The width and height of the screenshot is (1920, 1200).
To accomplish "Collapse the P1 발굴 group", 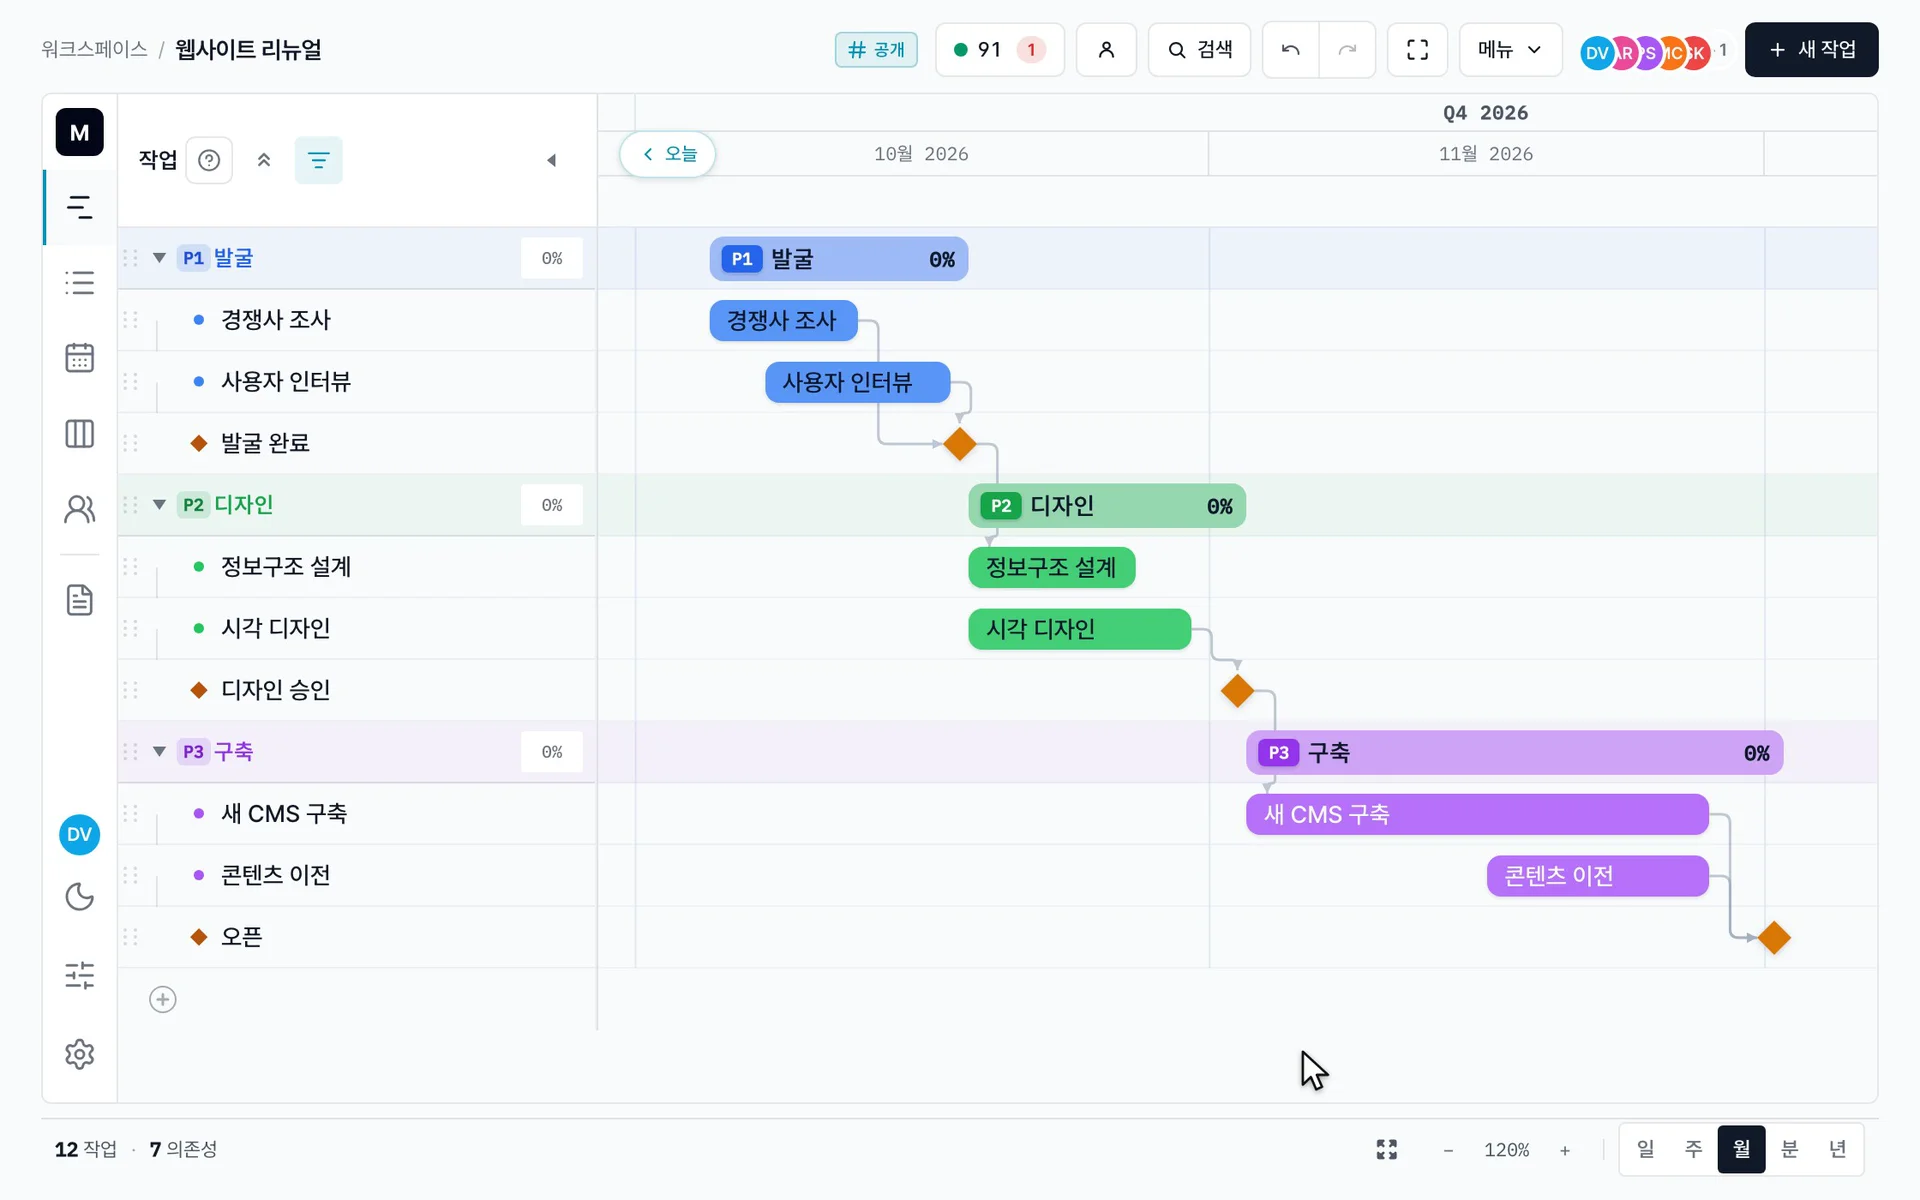I will point(159,258).
